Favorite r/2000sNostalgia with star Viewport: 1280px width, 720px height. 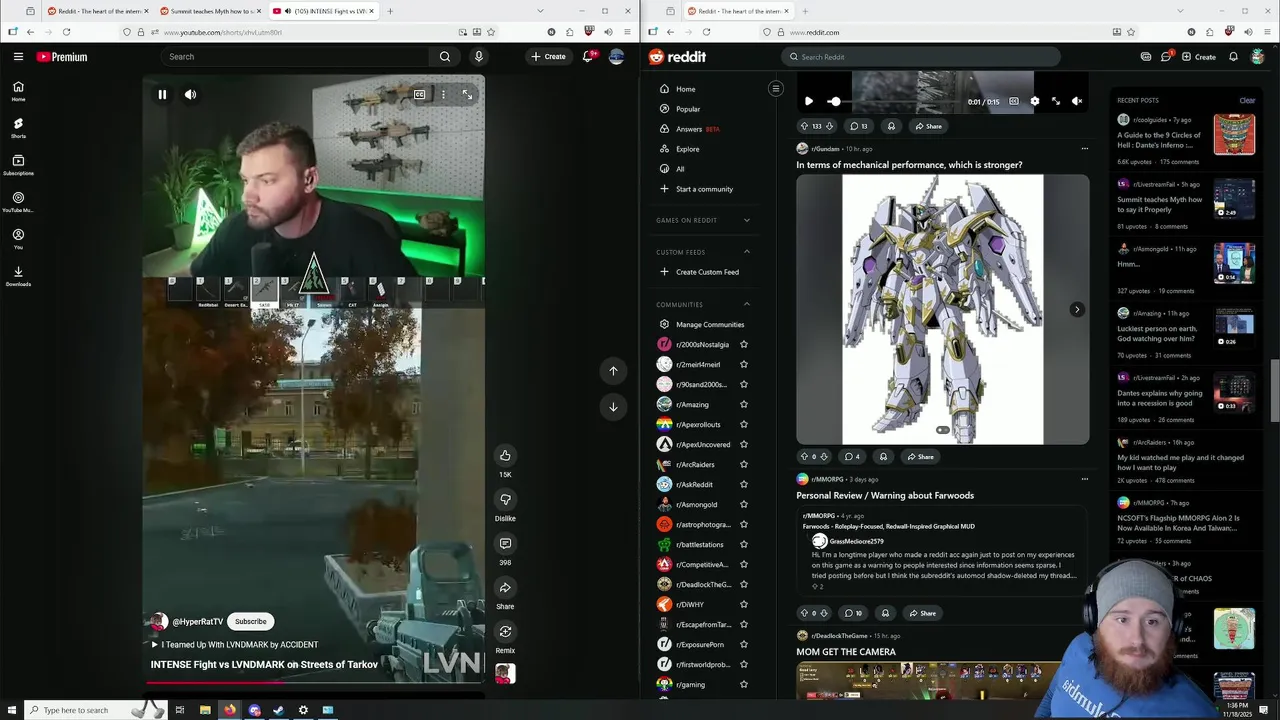(743, 345)
